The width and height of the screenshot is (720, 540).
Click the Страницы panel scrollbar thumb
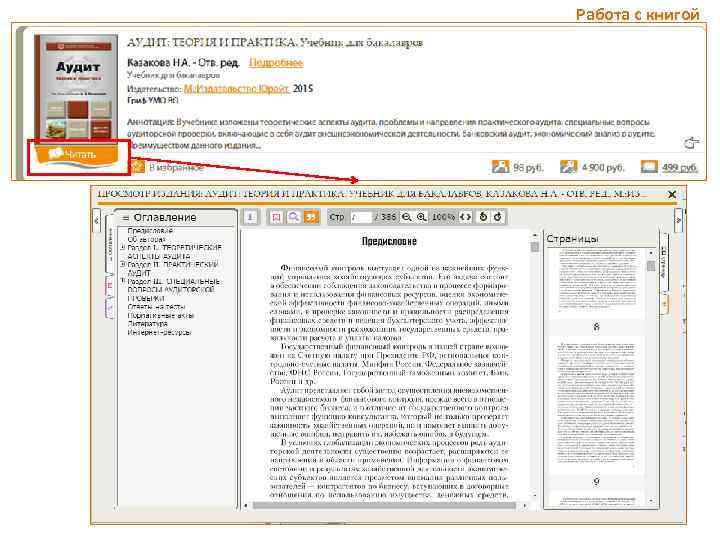click(651, 266)
